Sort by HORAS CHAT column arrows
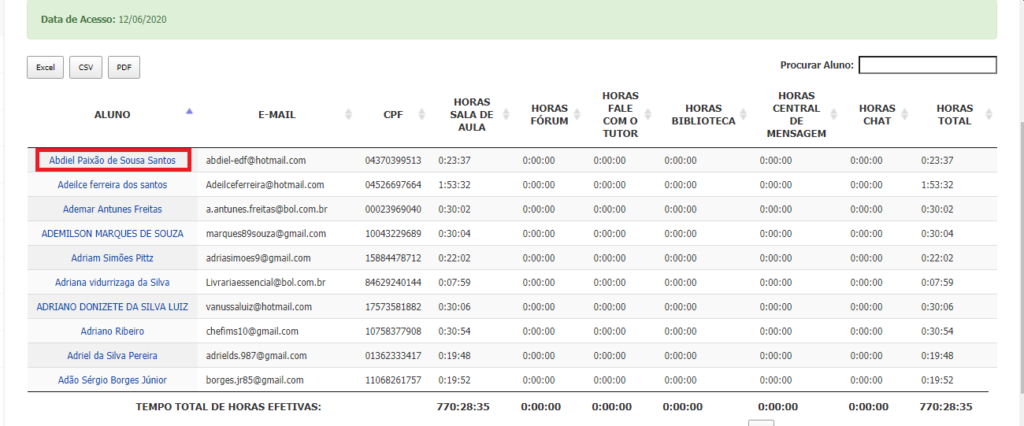Image resolution: width=1024 pixels, height=426 pixels. [905, 115]
